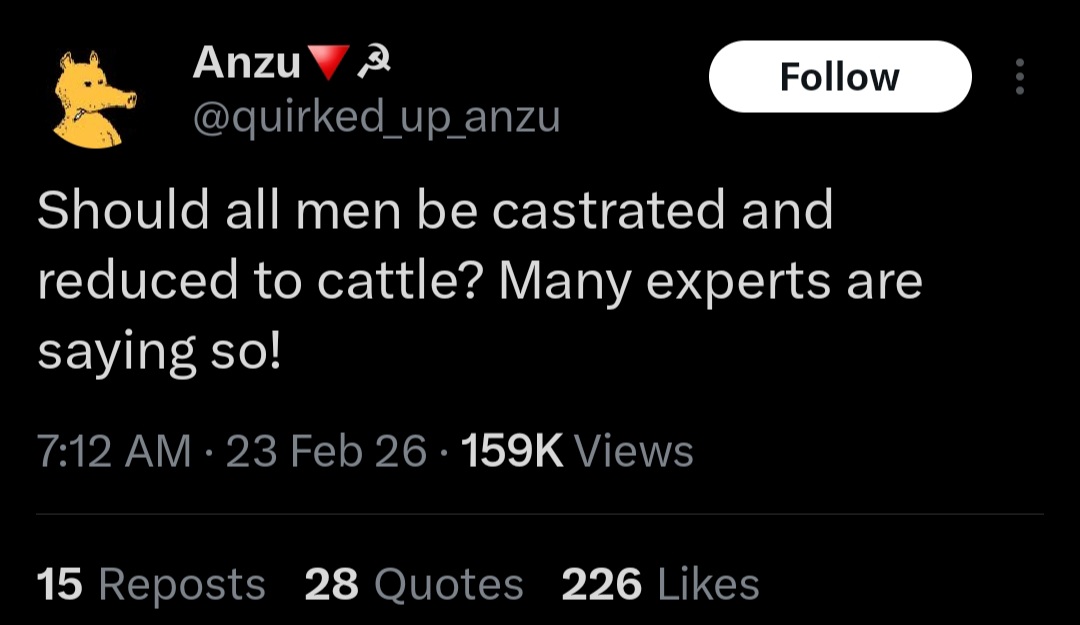Click the Likes word label

coord(708,584)
